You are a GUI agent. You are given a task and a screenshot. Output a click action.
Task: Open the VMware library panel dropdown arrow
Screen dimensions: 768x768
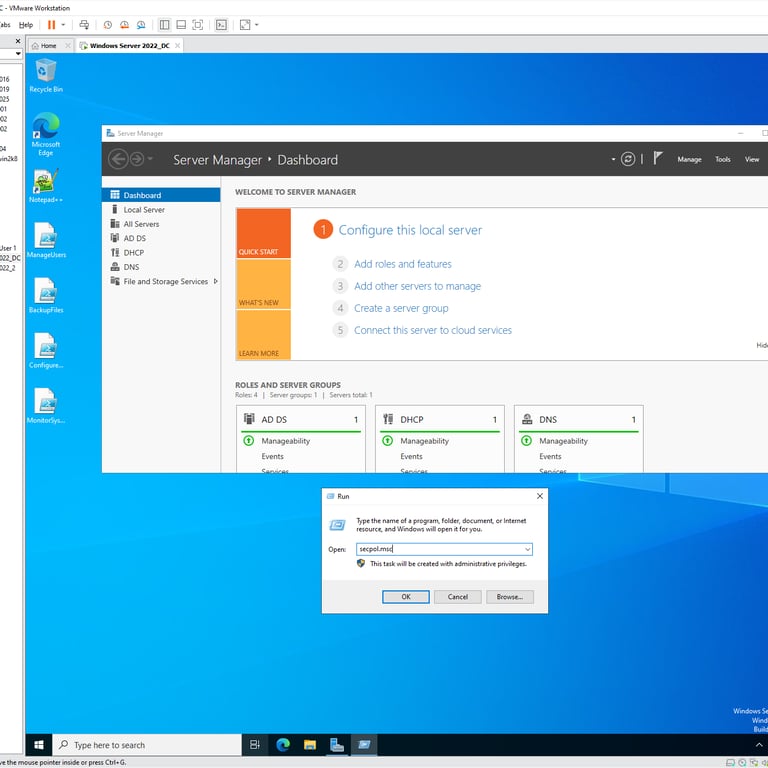point(18,53)
